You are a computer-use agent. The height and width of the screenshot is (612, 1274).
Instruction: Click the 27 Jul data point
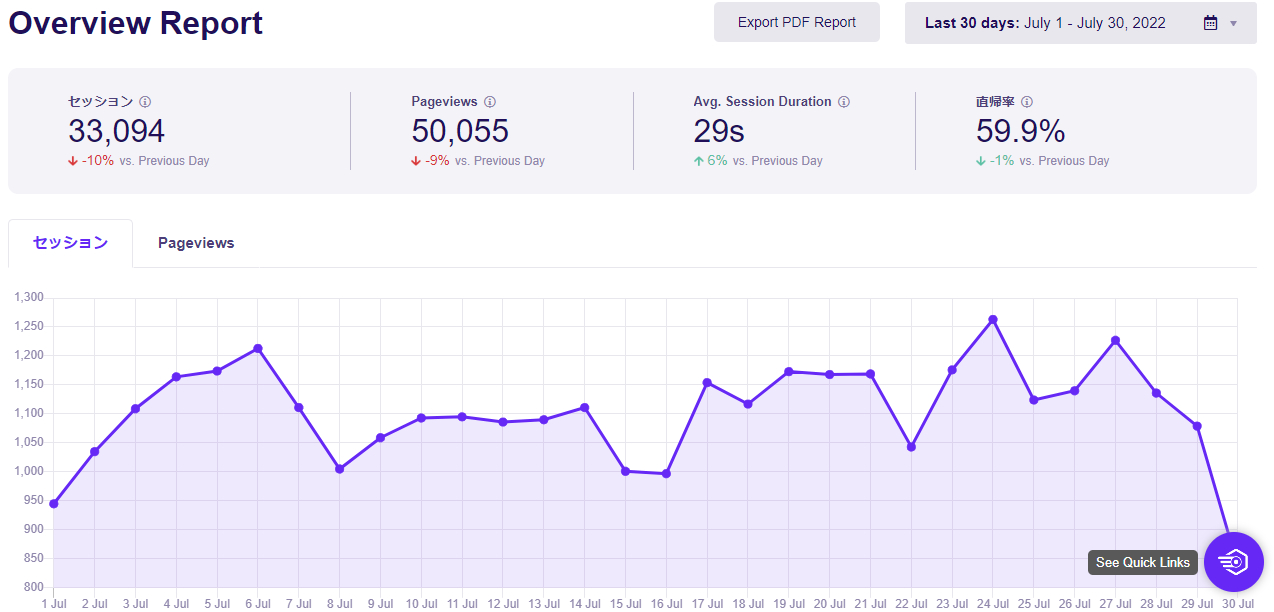pos(1115,340)
